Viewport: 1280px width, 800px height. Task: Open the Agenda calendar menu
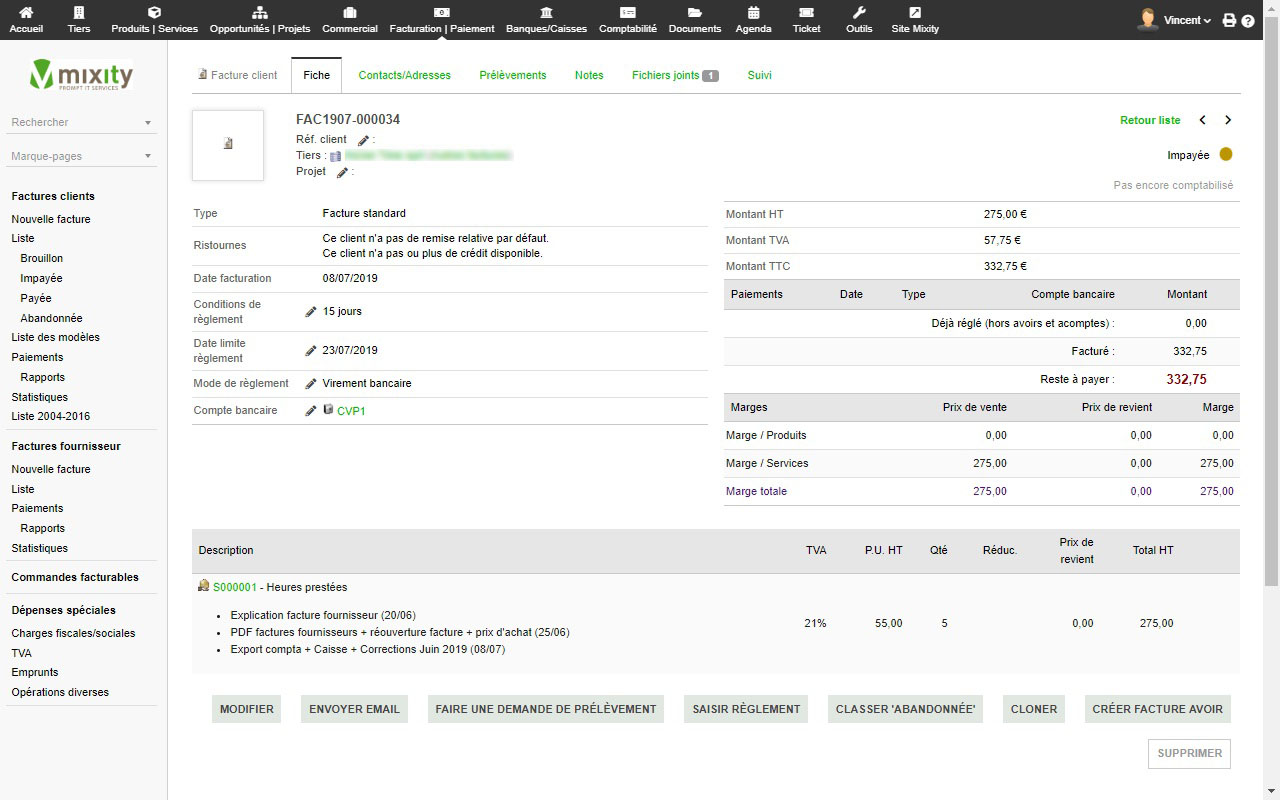pos(753,20)
